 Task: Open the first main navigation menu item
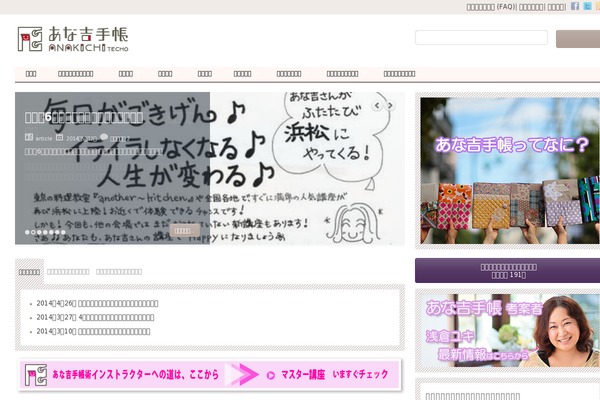pyautogui.click(x=31, y=73)
